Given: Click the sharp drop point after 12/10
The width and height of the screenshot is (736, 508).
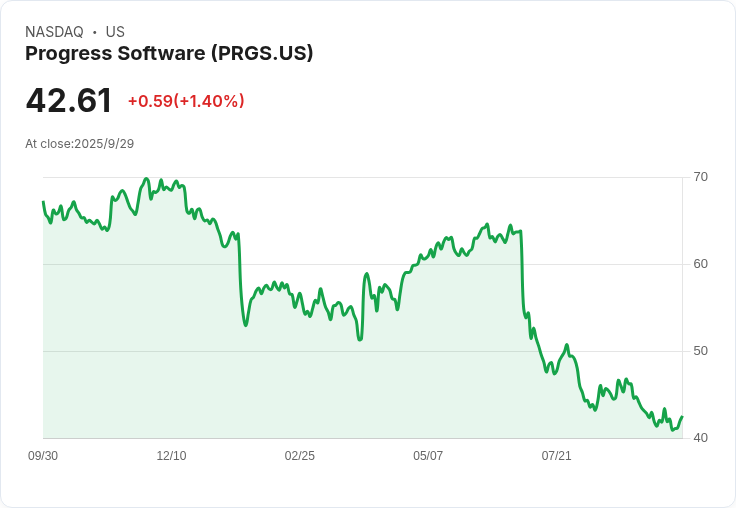Looking at the screenshot, I should pyautogui.click(x=240, y=277).
